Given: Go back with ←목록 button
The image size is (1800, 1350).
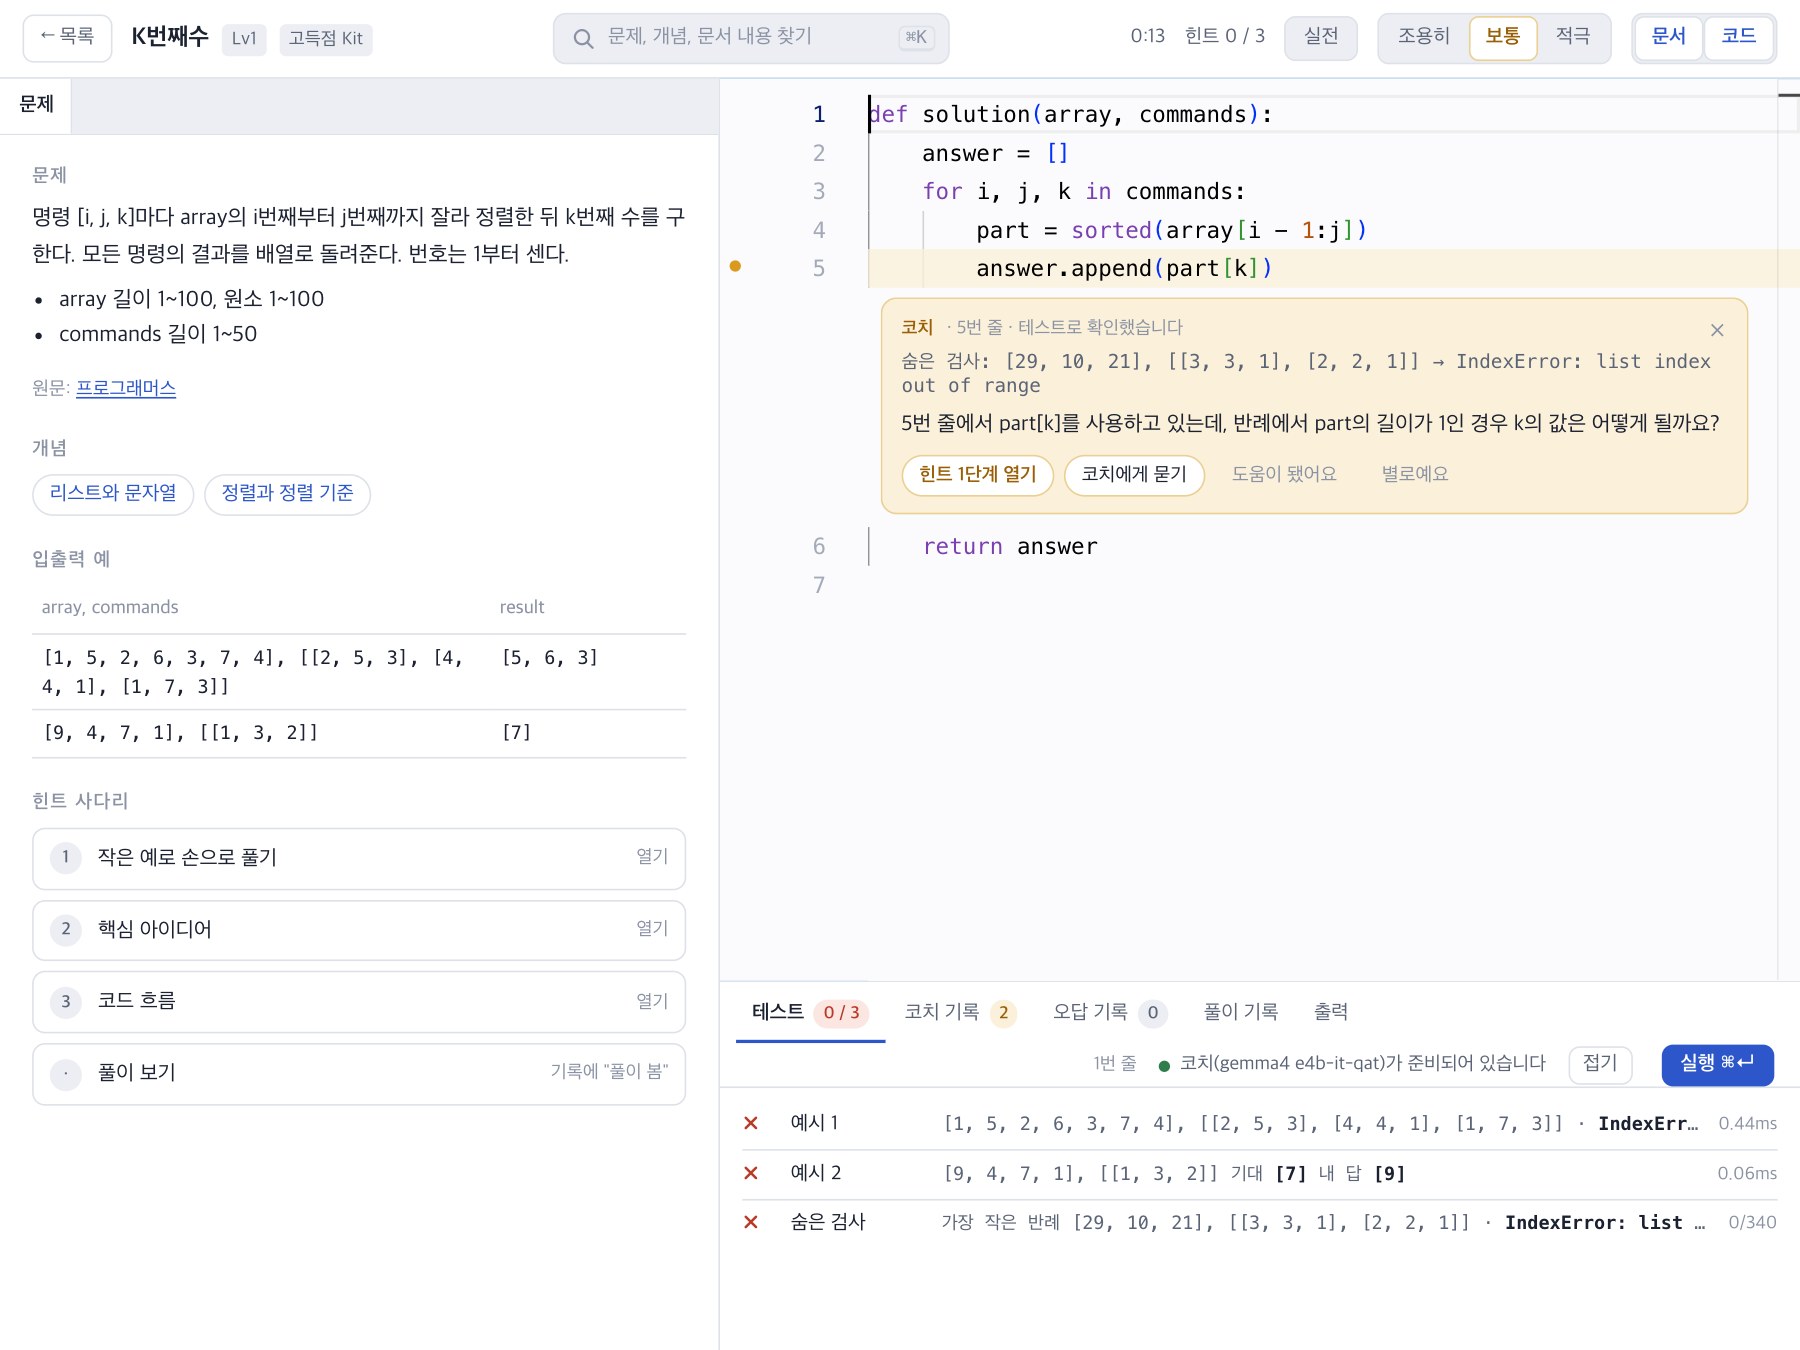Looking at the screenshot, I should pyautogui.click(x=67, y=38).
